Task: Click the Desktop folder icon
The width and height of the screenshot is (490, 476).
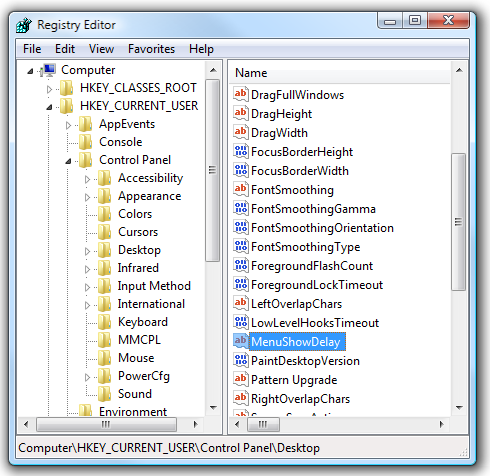Action: point(104,250)
